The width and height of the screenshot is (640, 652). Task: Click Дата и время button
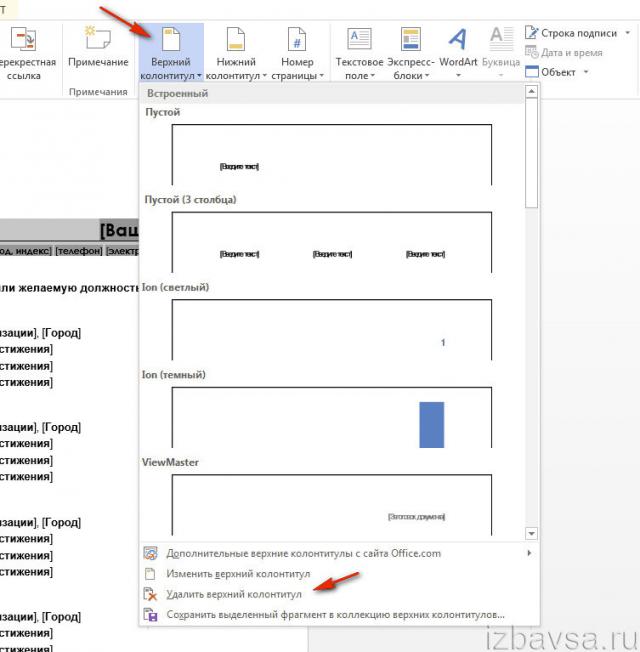click(x=571, y=53)
